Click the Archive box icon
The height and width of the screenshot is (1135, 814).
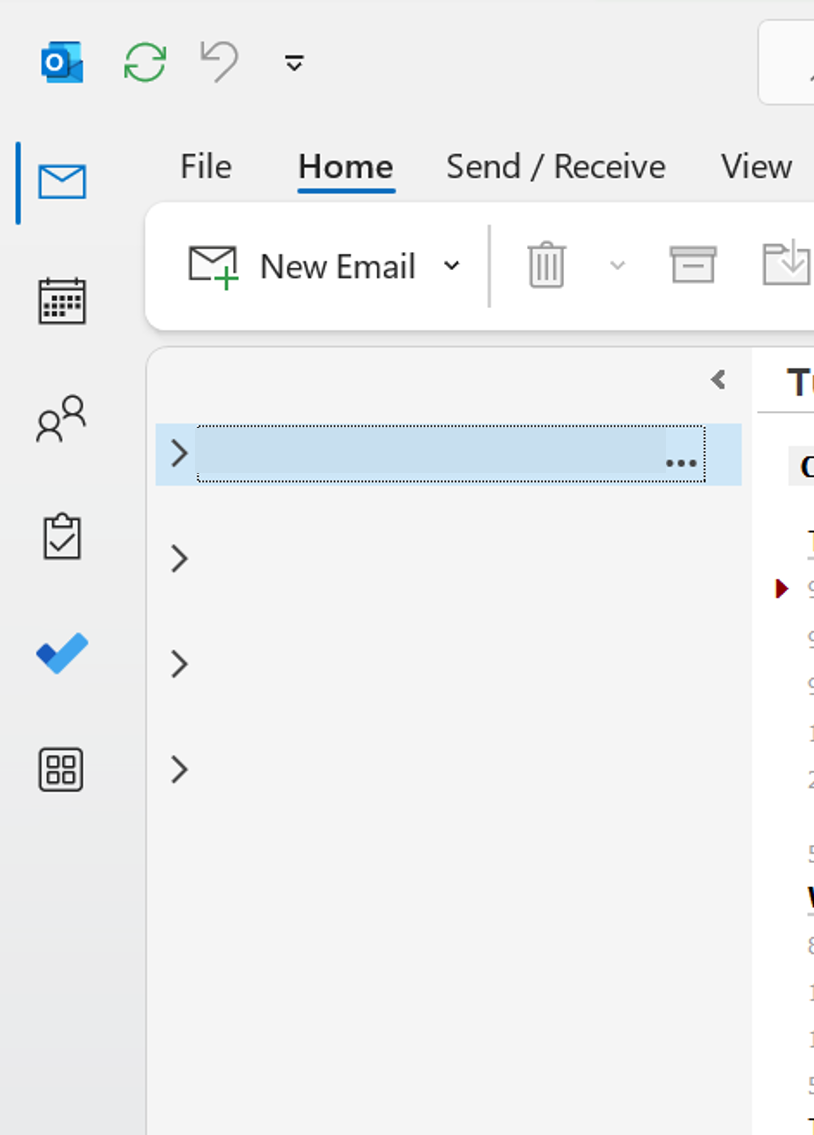click(x=693, y=265)
